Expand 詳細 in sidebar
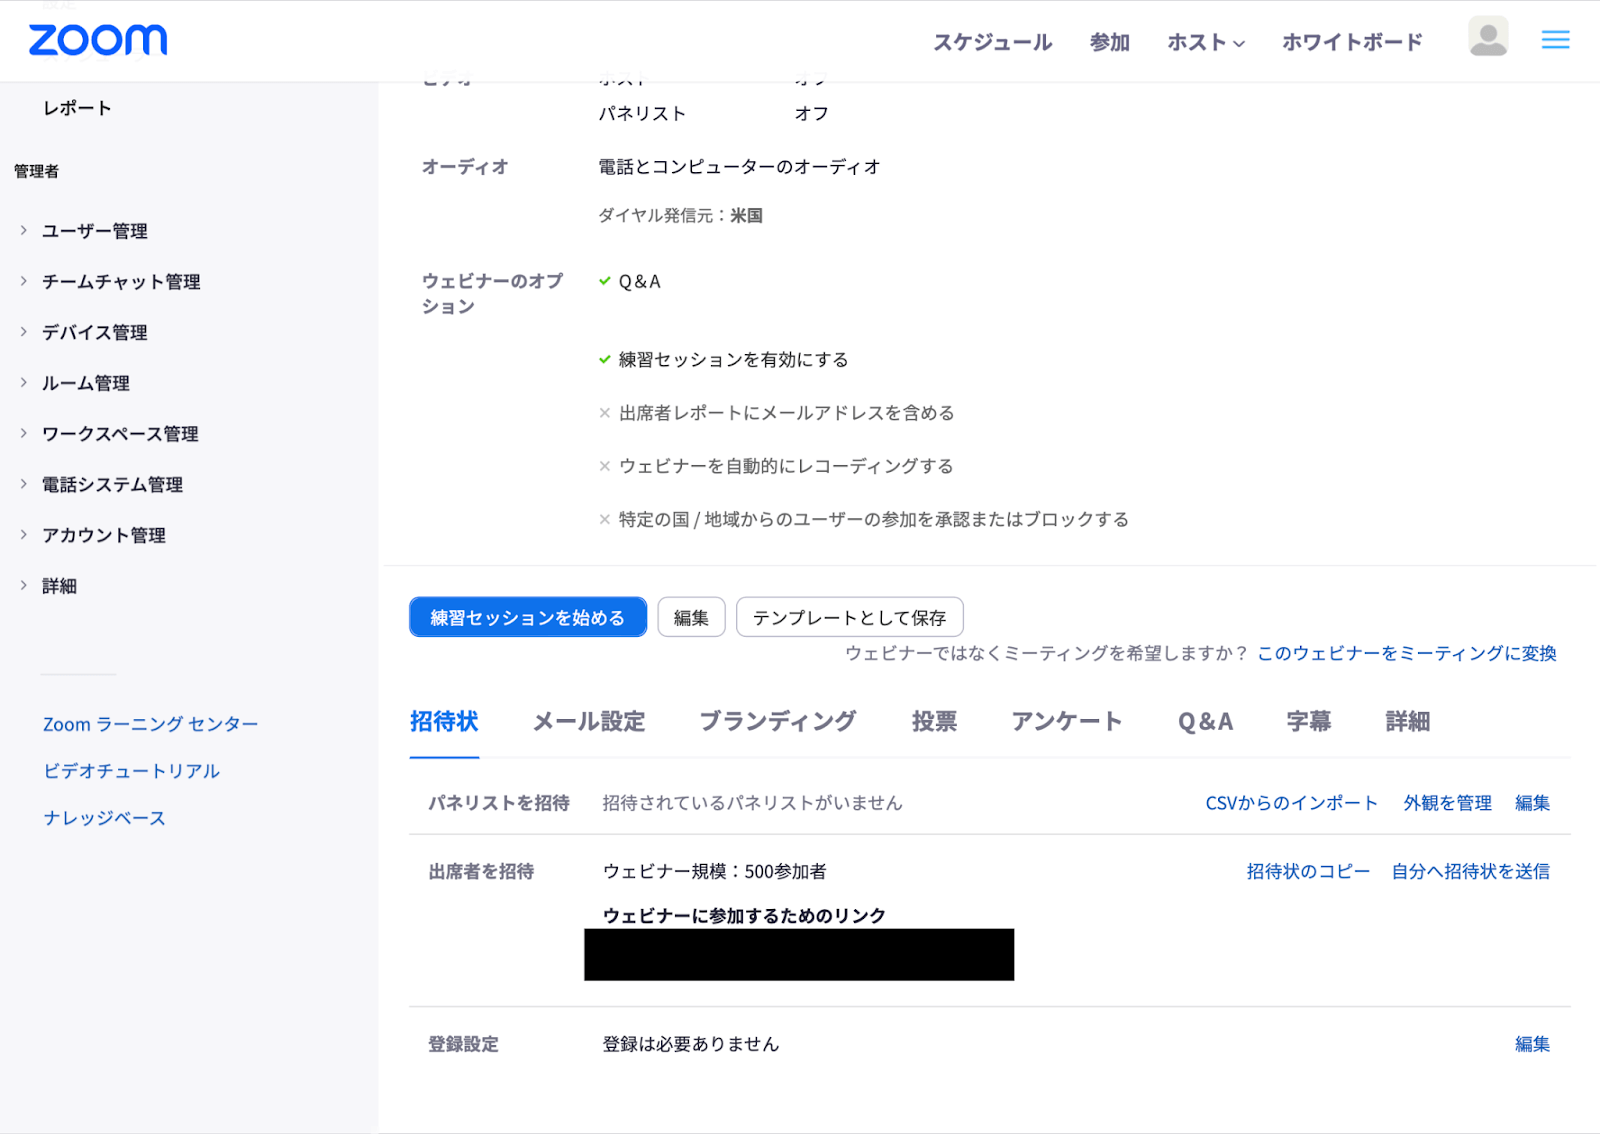 (x=59, y=586)
